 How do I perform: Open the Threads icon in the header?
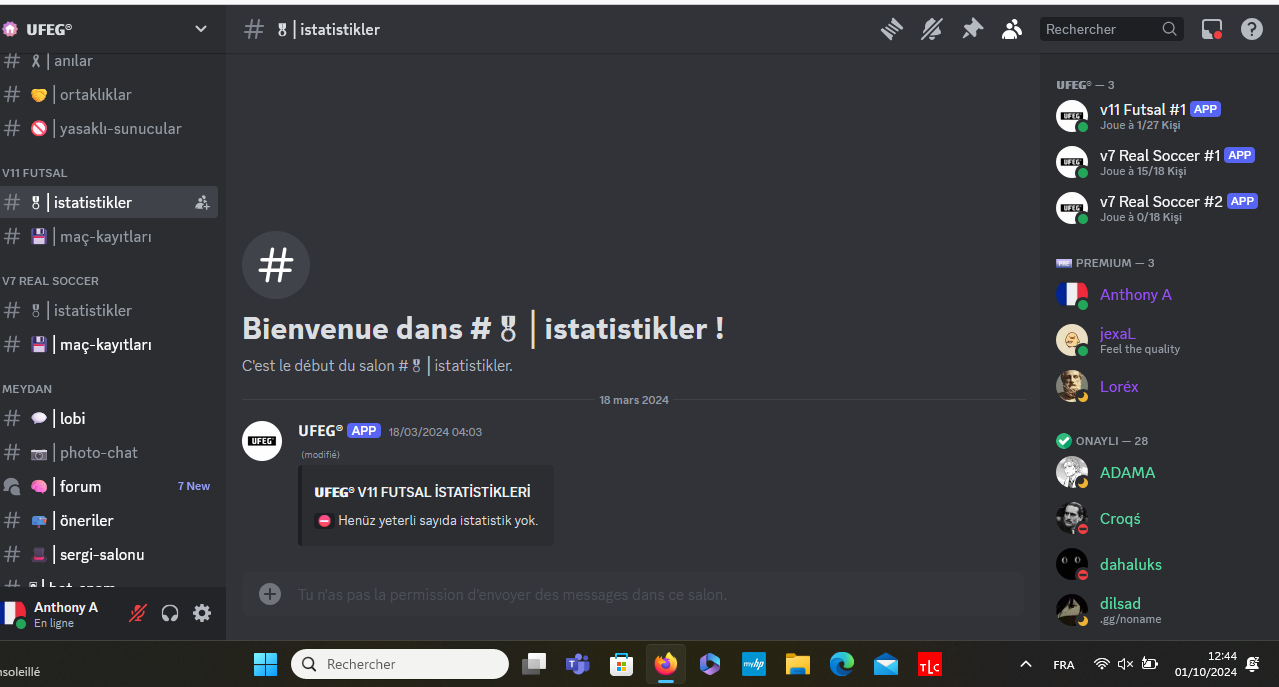coord(891,29)
